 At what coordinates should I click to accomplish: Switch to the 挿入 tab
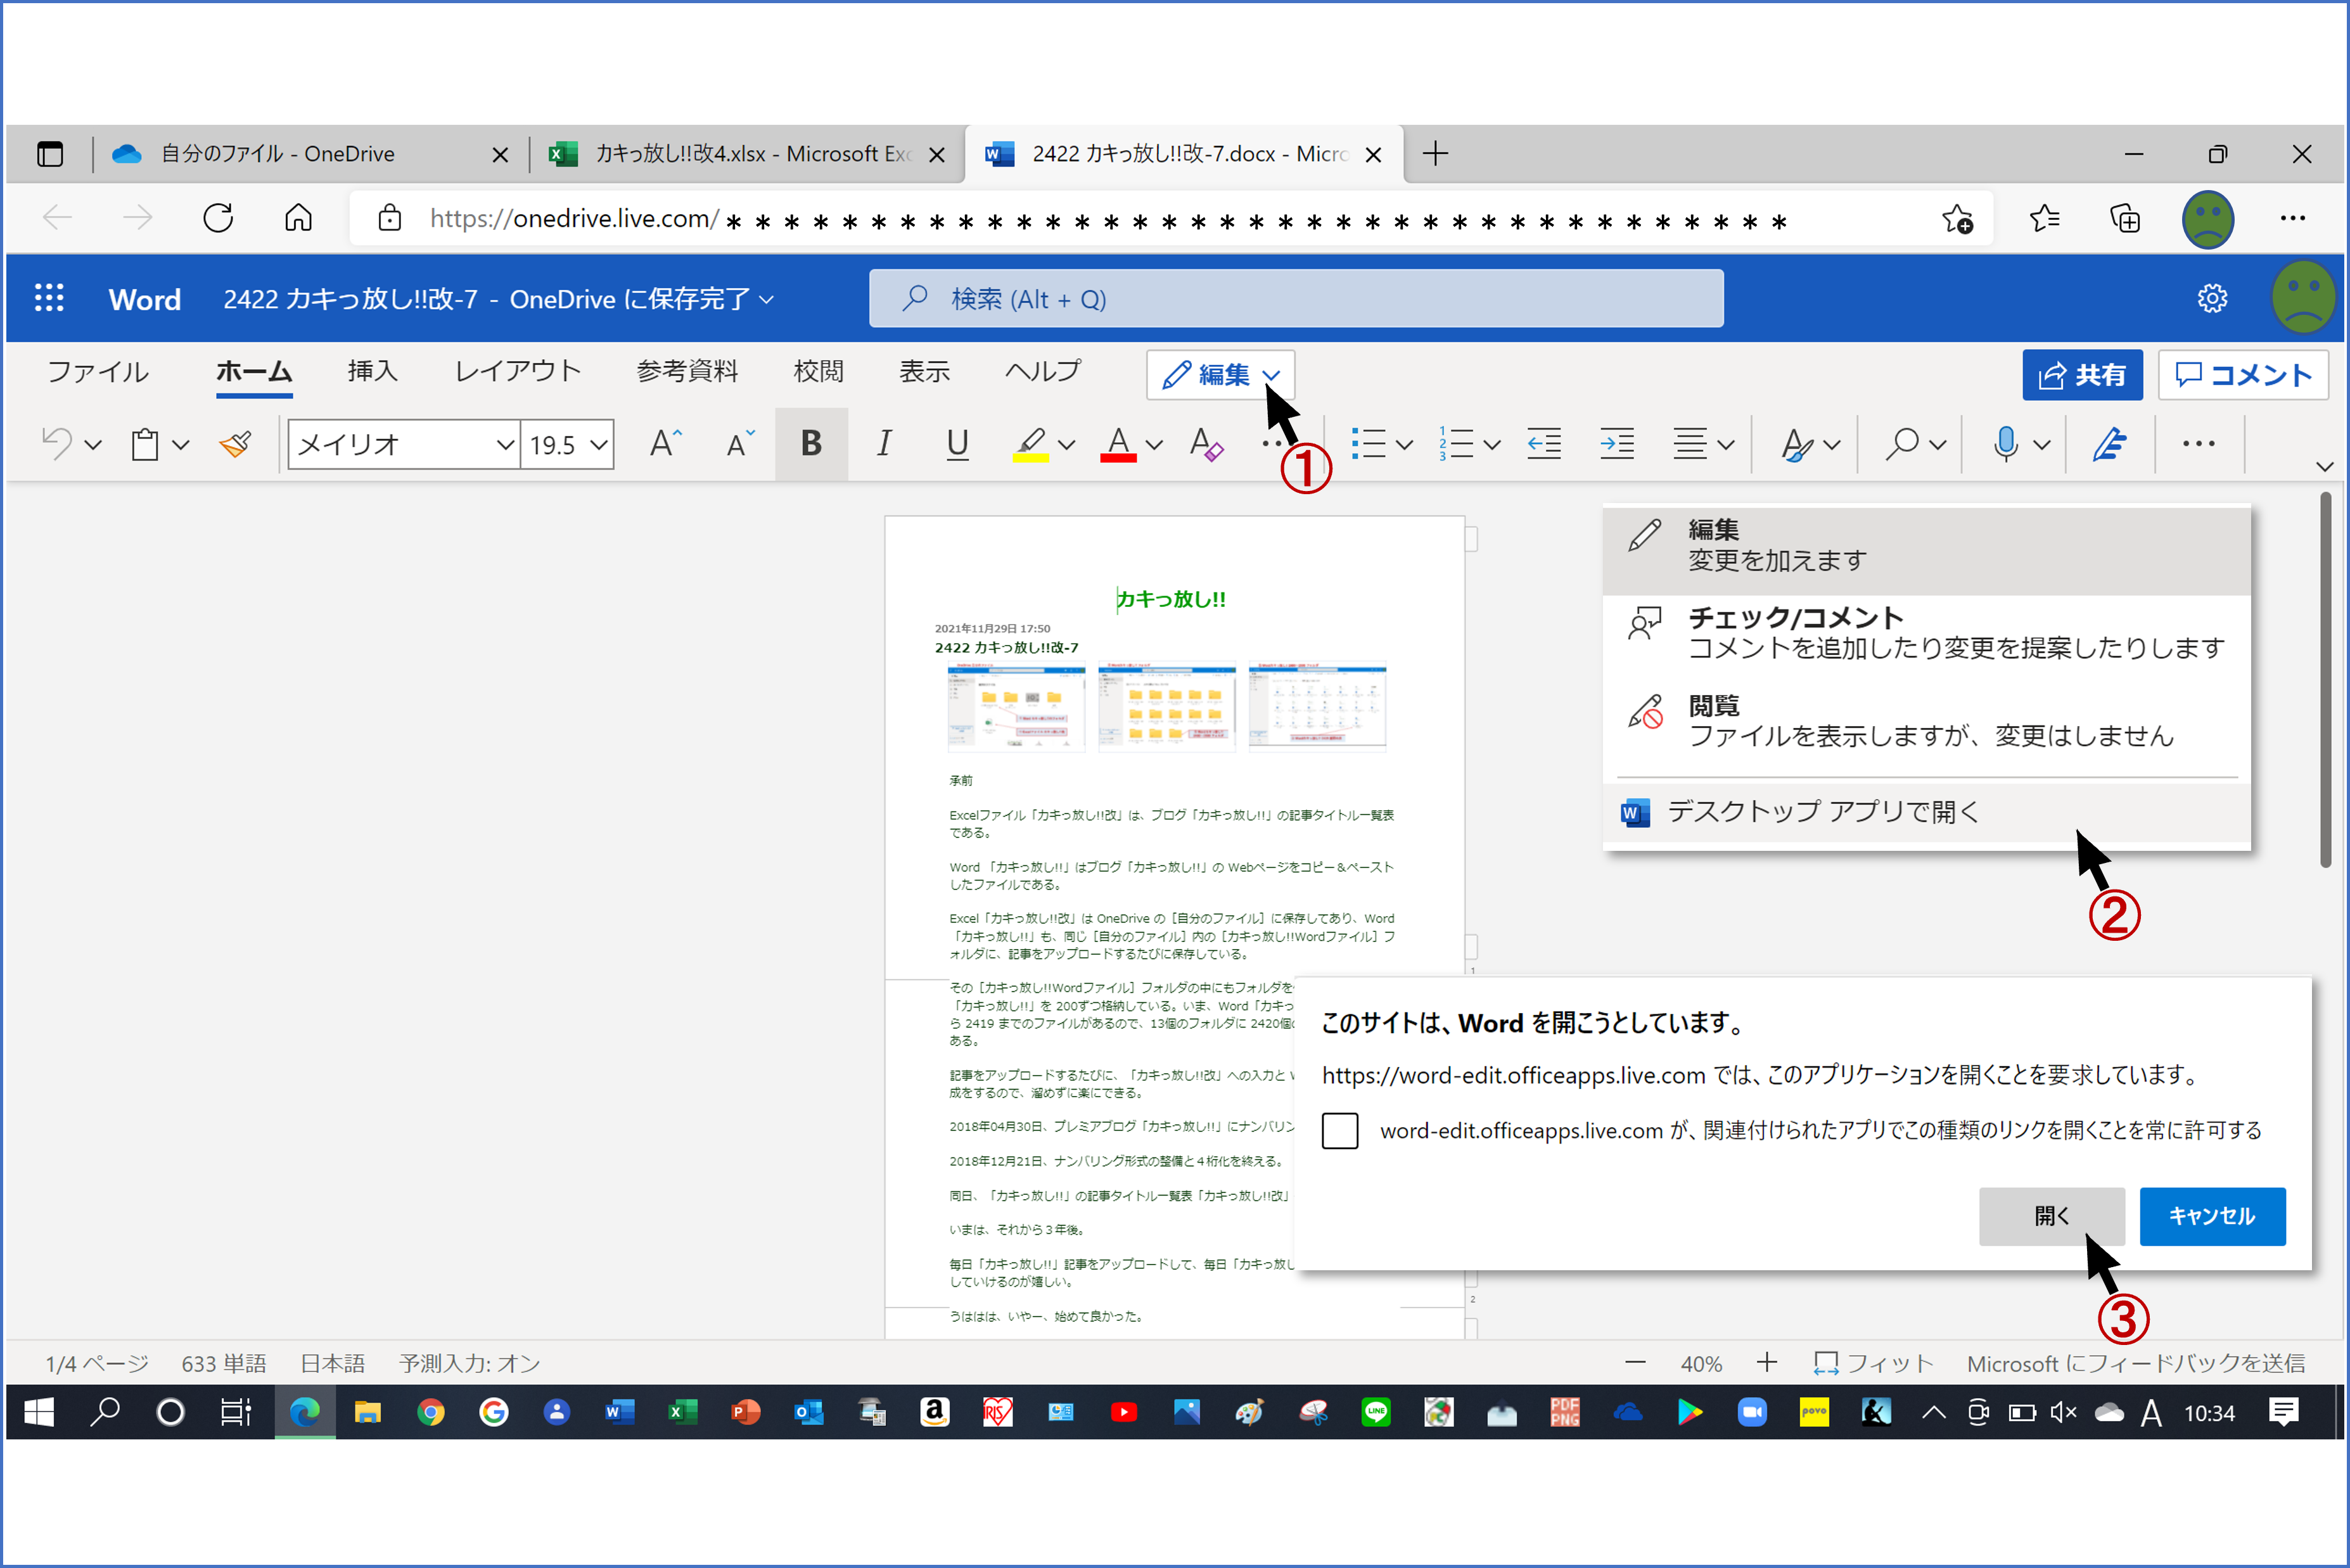click(x=372, y=371)
